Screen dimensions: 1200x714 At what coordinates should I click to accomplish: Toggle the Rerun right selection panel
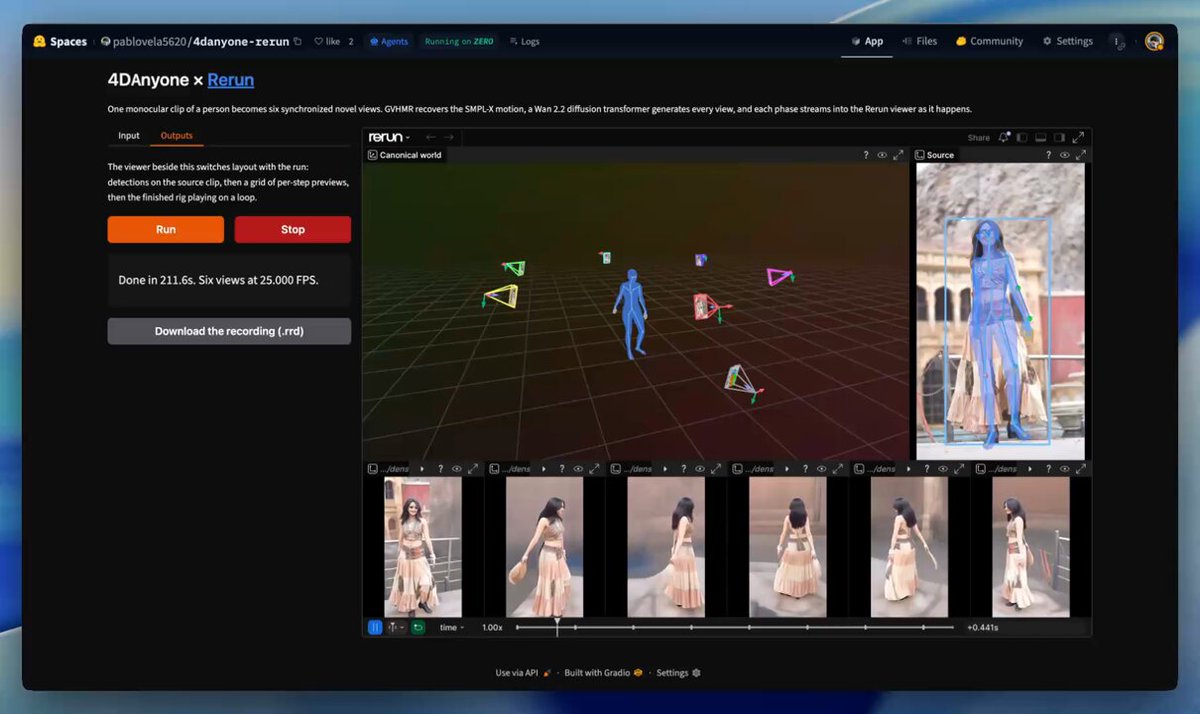(1059, 138)
